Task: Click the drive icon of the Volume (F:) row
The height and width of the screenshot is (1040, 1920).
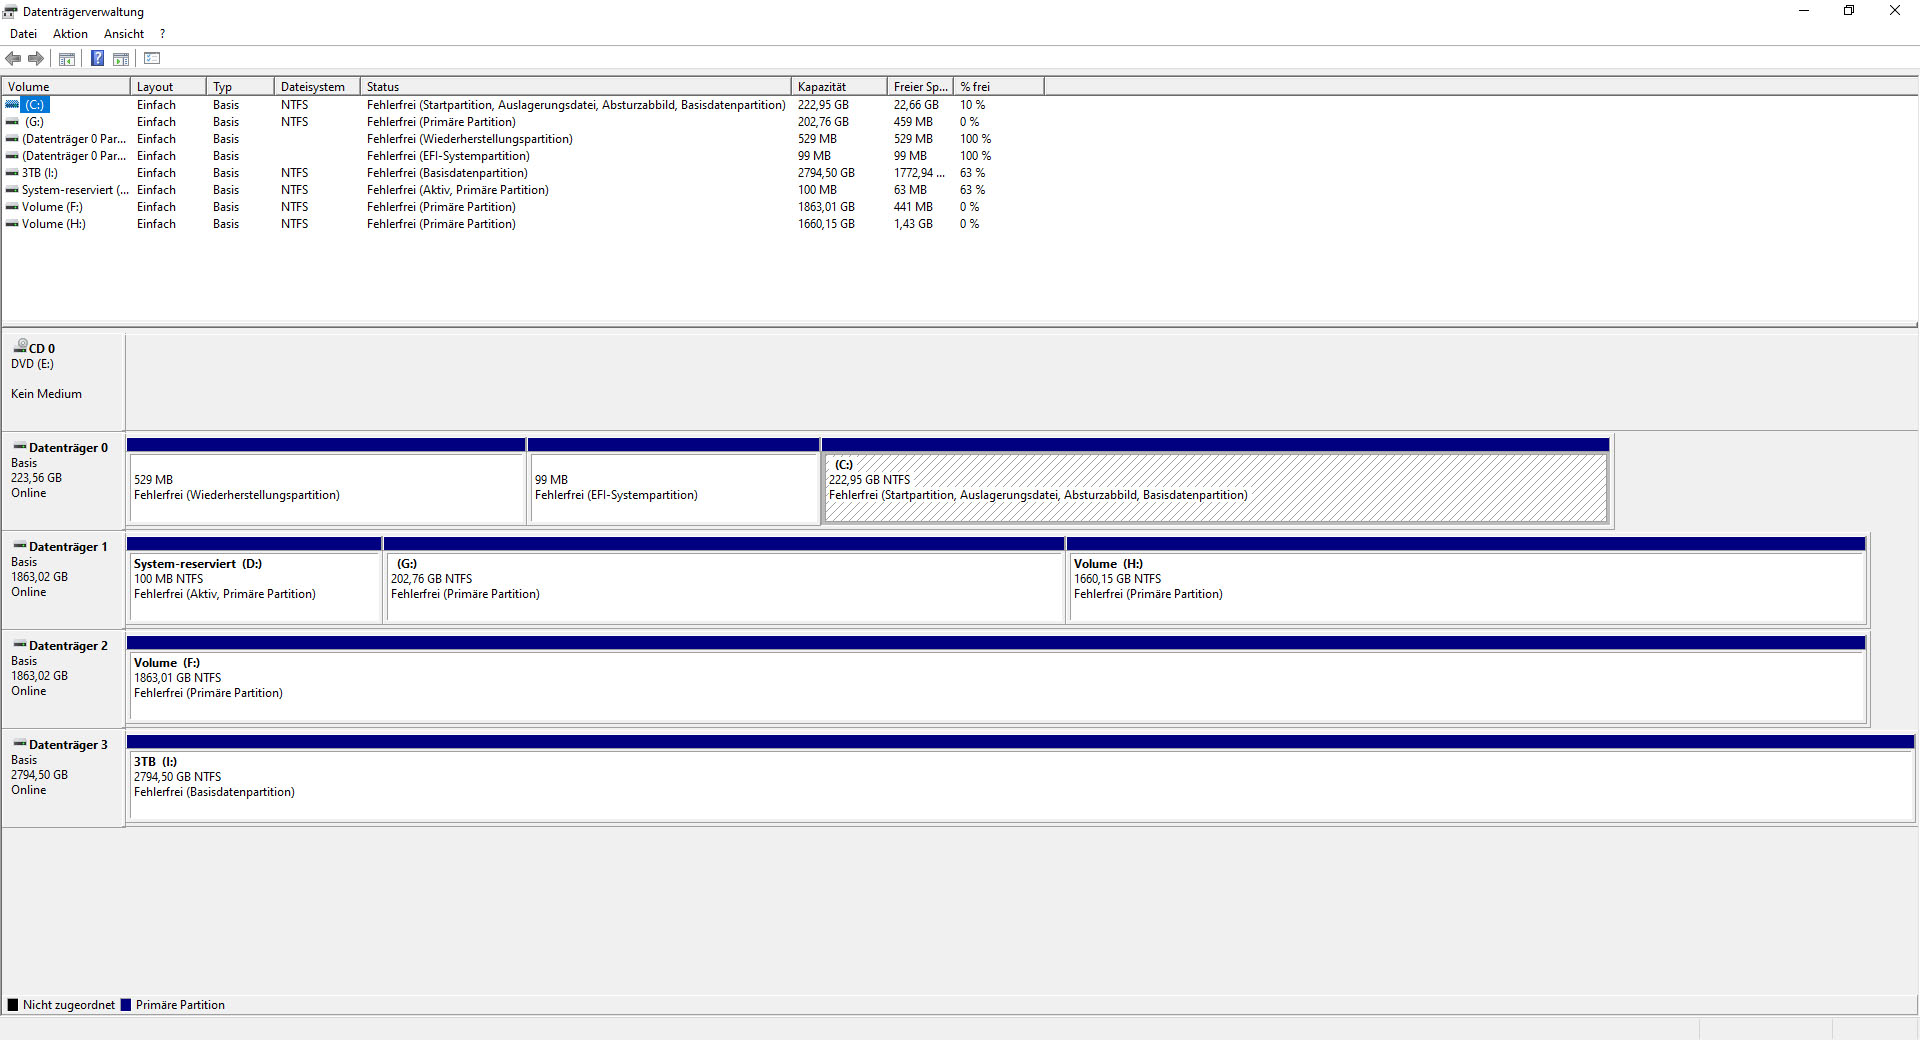Action: [x=12, y=206]
